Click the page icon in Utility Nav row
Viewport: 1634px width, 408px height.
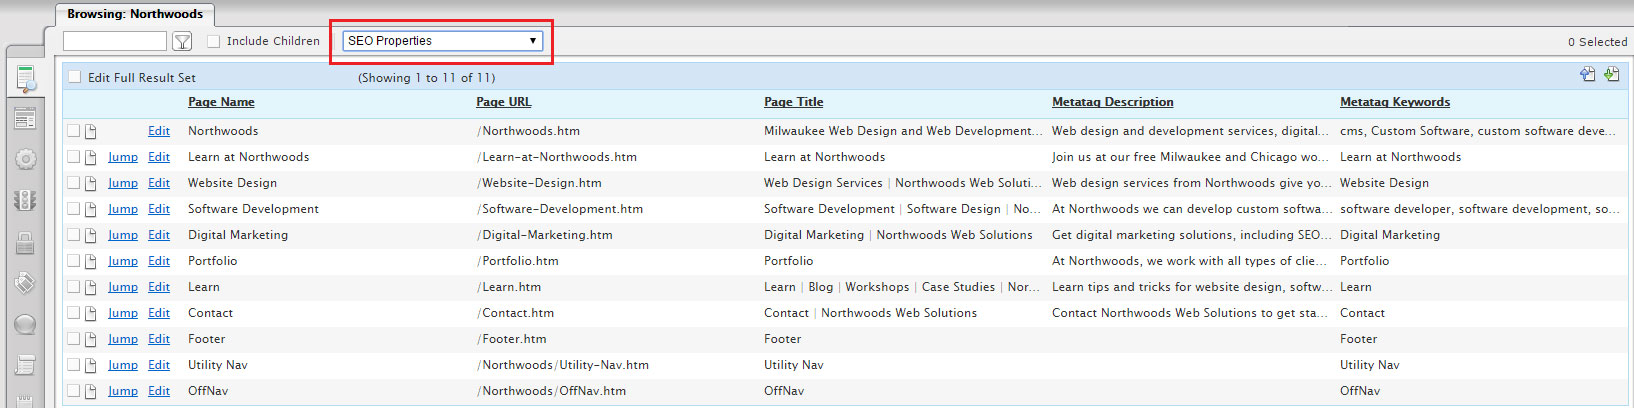(x=90, y=365)
